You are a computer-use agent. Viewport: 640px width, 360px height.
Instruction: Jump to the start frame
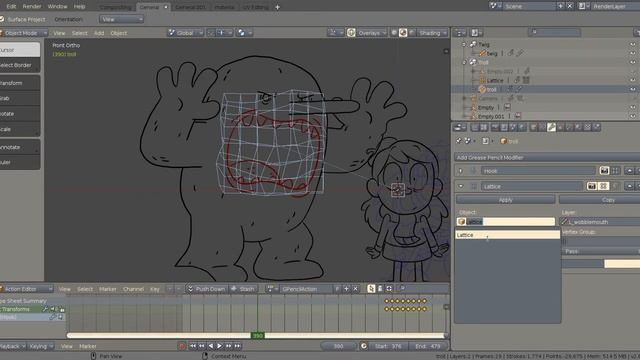(x=193, y=346)
